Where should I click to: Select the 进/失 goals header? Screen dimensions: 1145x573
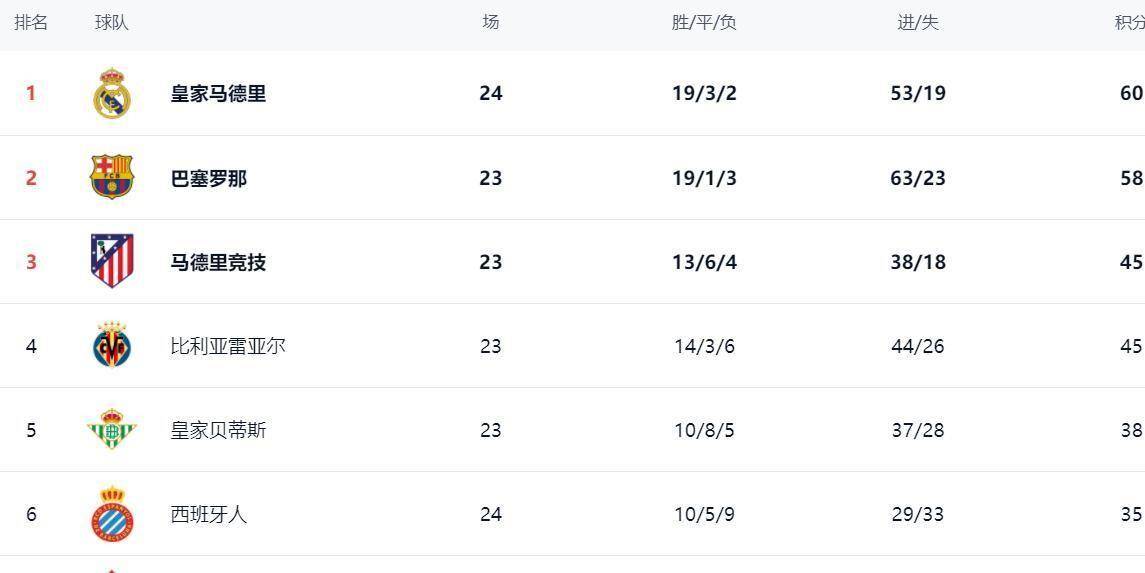[x=917, y=22]
